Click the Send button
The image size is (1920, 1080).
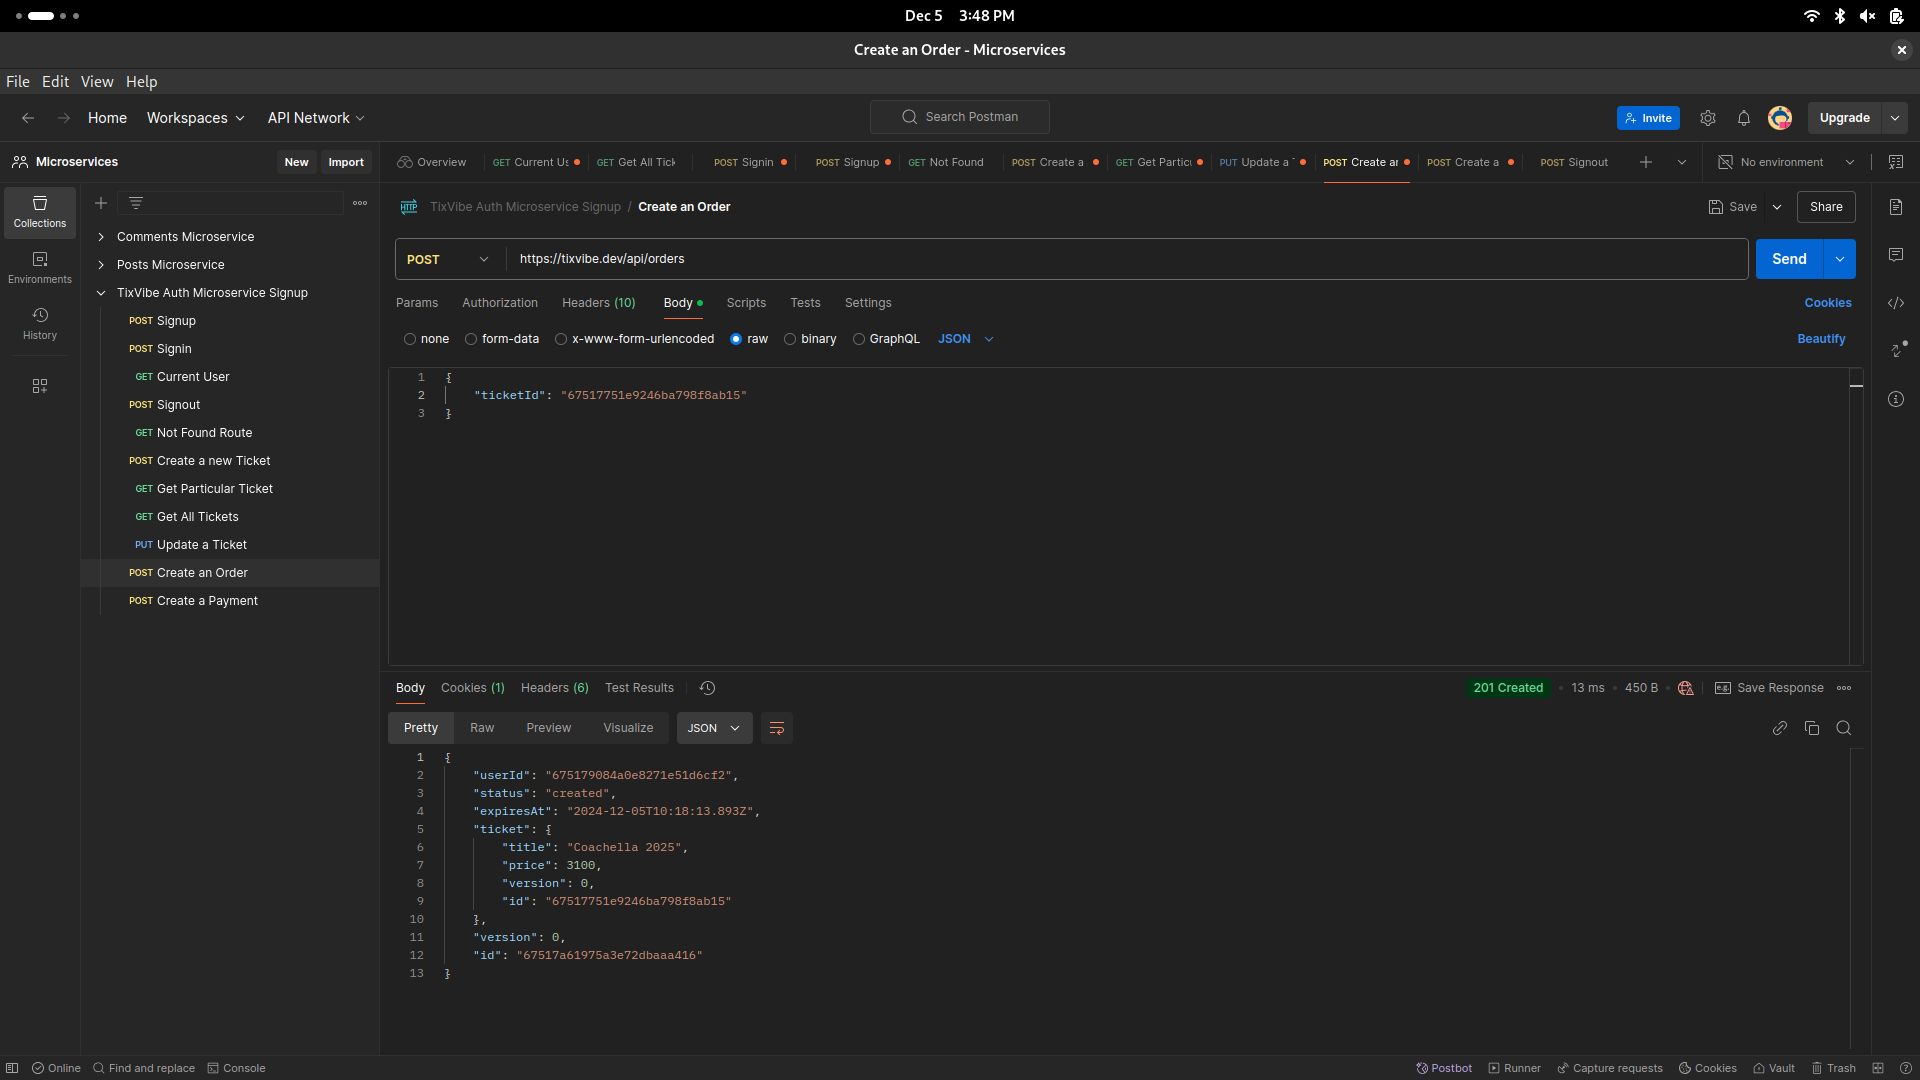click(1790, 259)
